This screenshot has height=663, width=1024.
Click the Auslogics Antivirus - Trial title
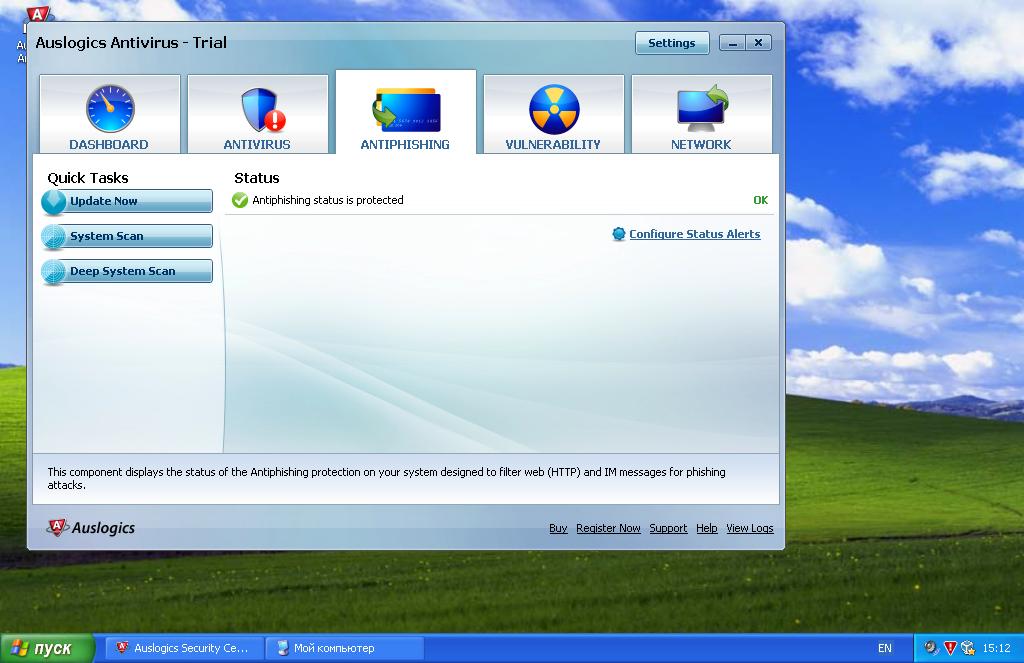tap(131, 42)
